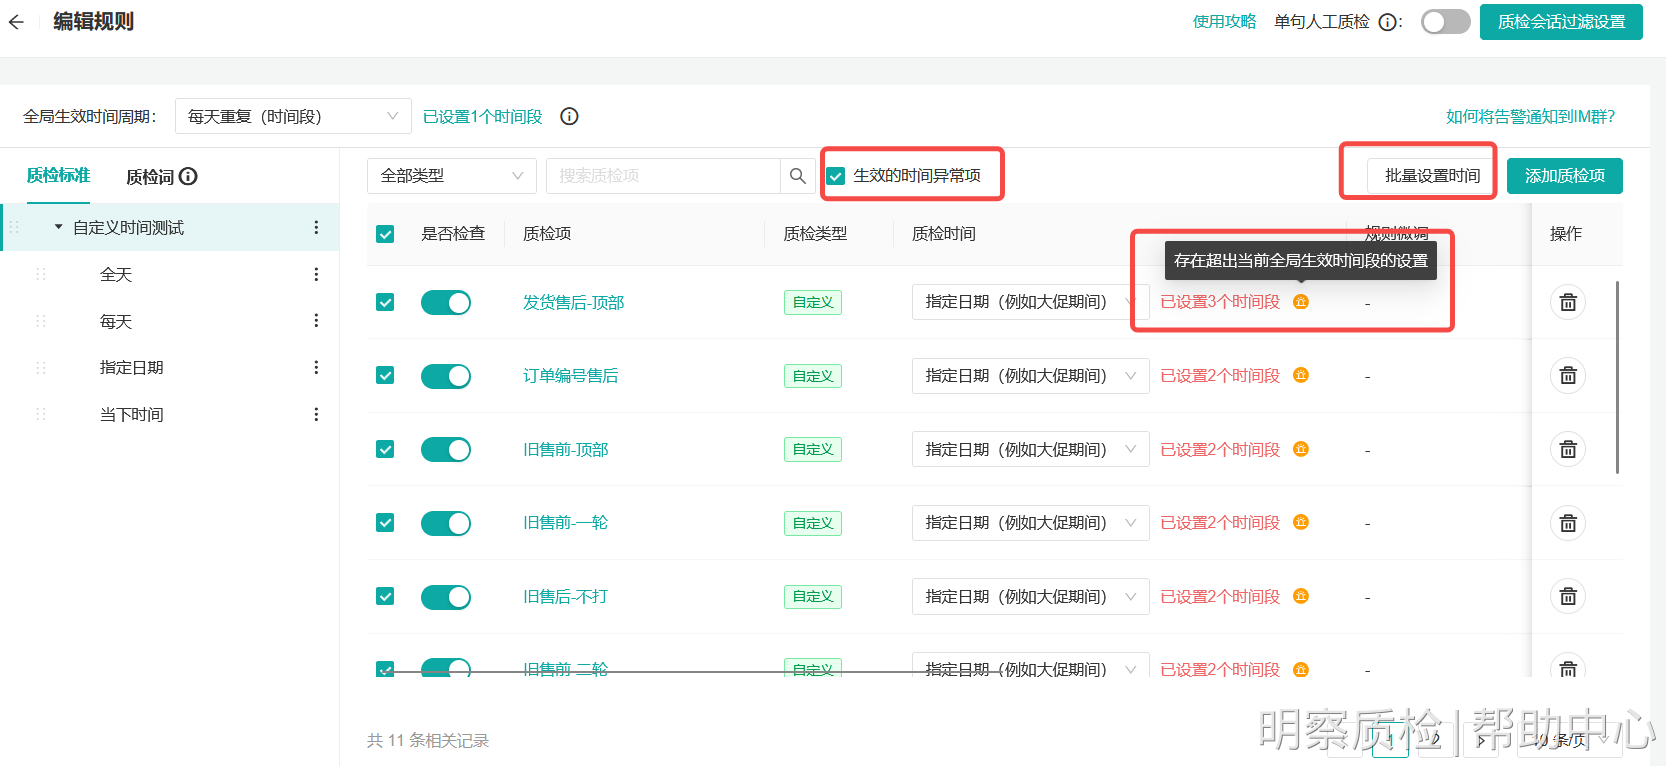Click the 添加质检项 button
This screenshot has width=1666, height=766.
(x=1565, y=176)
